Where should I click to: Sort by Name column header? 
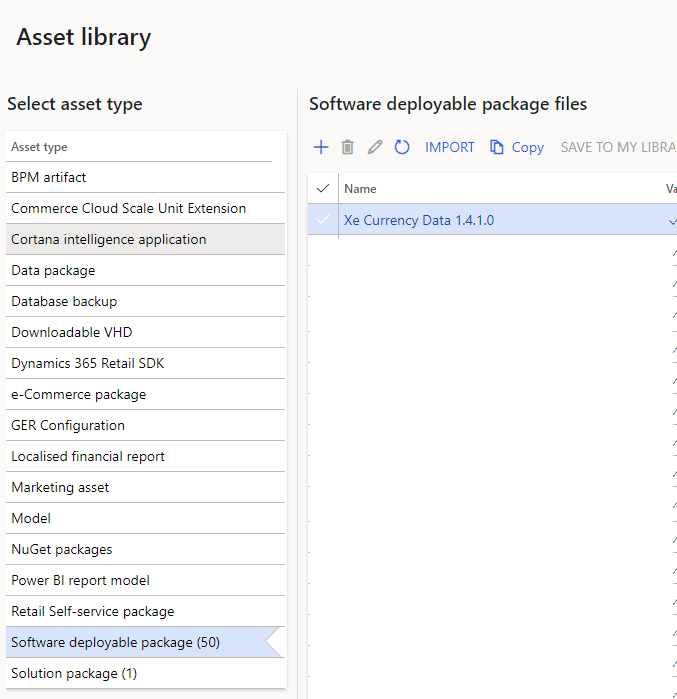(x=360, y=188)
